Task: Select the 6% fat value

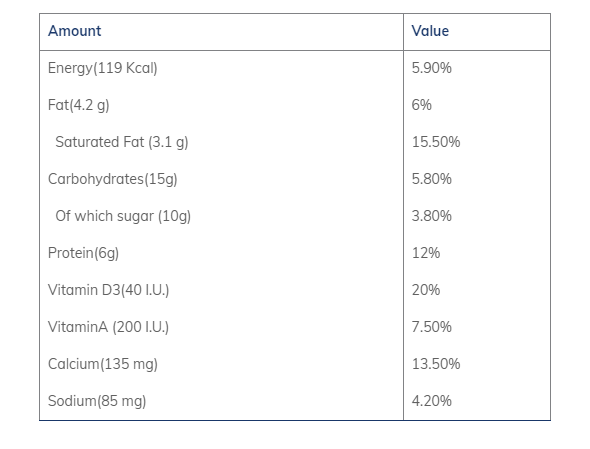Action: 421,105
